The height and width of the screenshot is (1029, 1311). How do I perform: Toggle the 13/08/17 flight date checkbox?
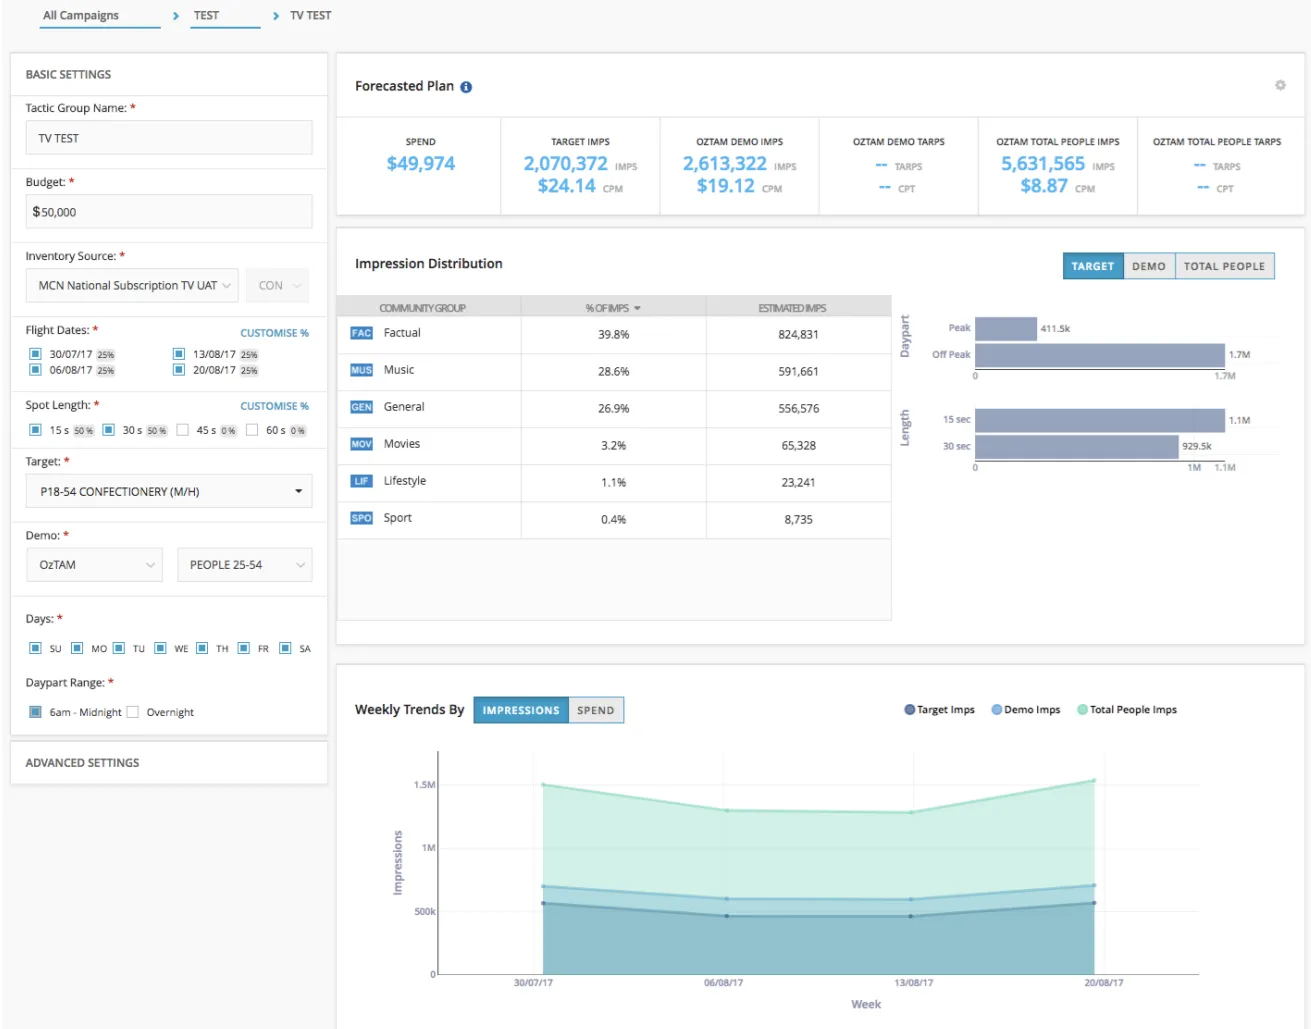tap(179, 354)
